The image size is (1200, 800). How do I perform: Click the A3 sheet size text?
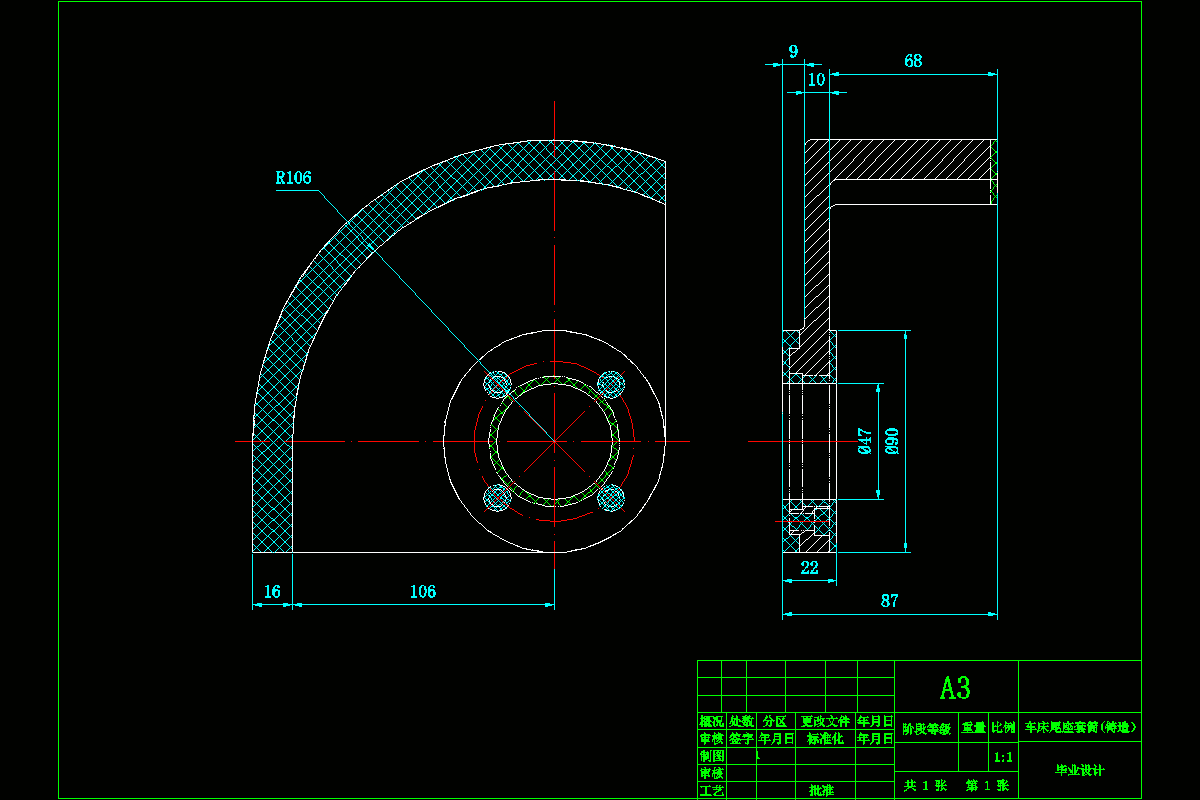tap(955, 688)
